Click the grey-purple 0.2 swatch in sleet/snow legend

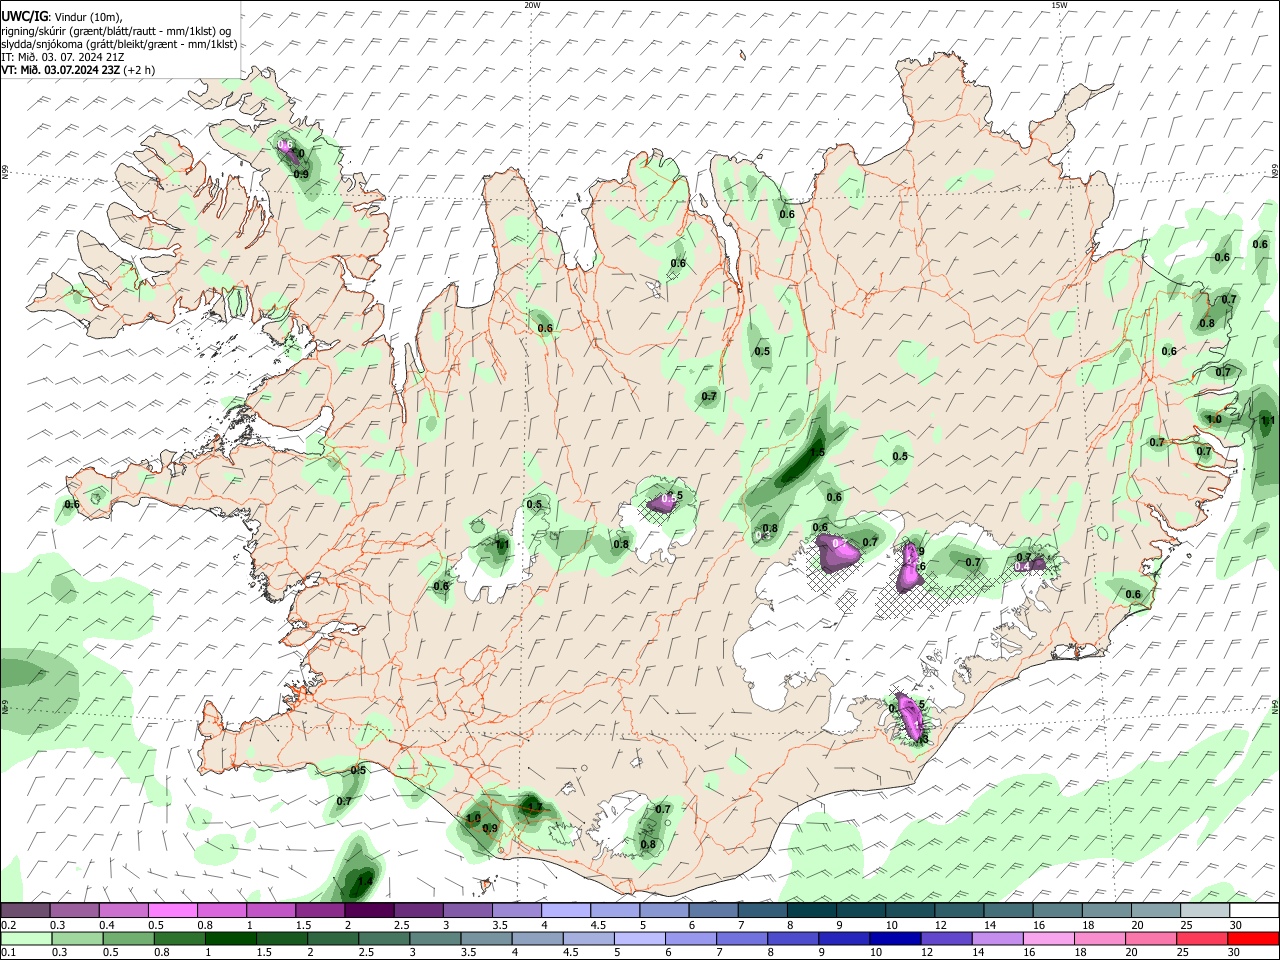25,910
